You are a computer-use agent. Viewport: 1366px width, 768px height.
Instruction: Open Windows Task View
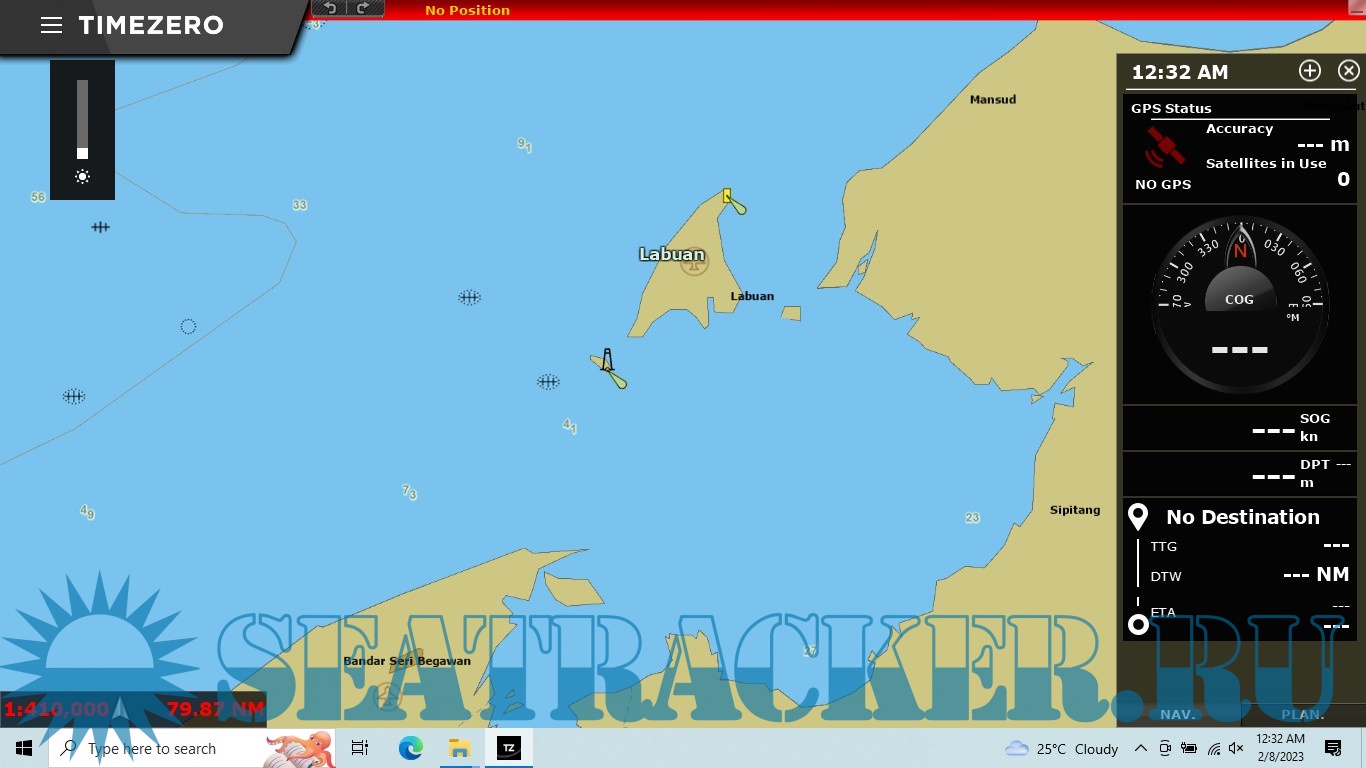[x=360, y=748]
